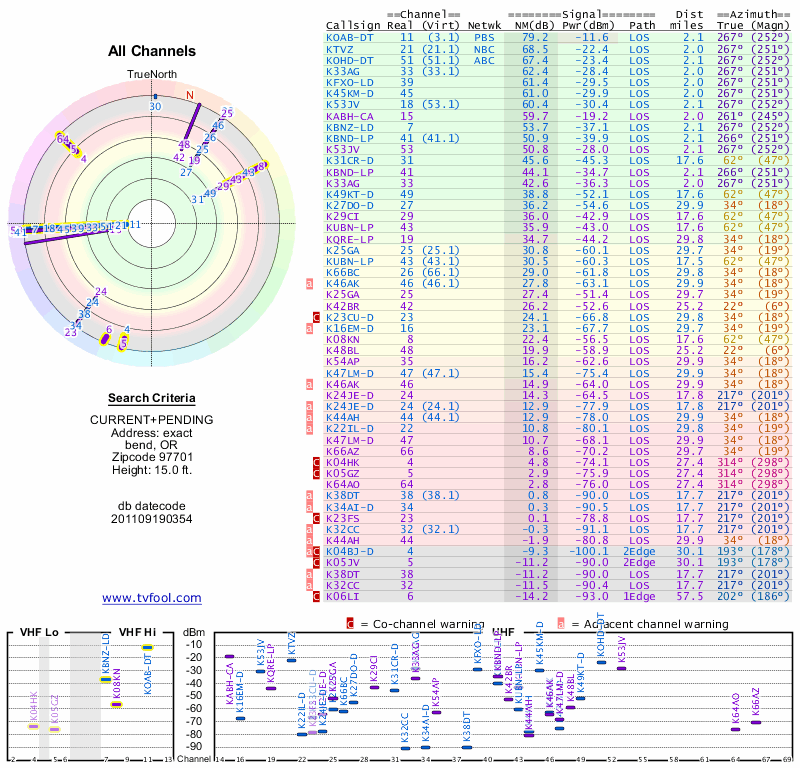Image resolution: width=800 pixels, height=768 pixels.
Task: Click the co-channel warning icon beside K23FS
Action: coord(316,518)
